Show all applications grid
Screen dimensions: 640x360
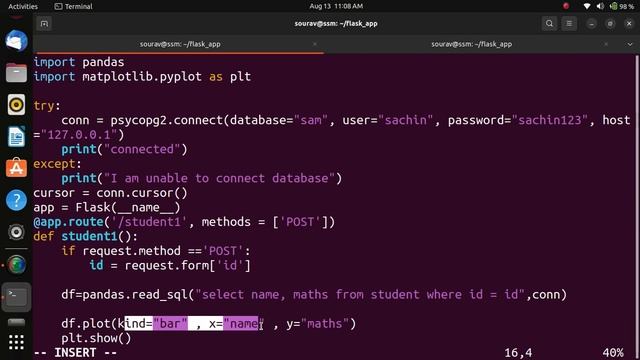click(16, 342)
